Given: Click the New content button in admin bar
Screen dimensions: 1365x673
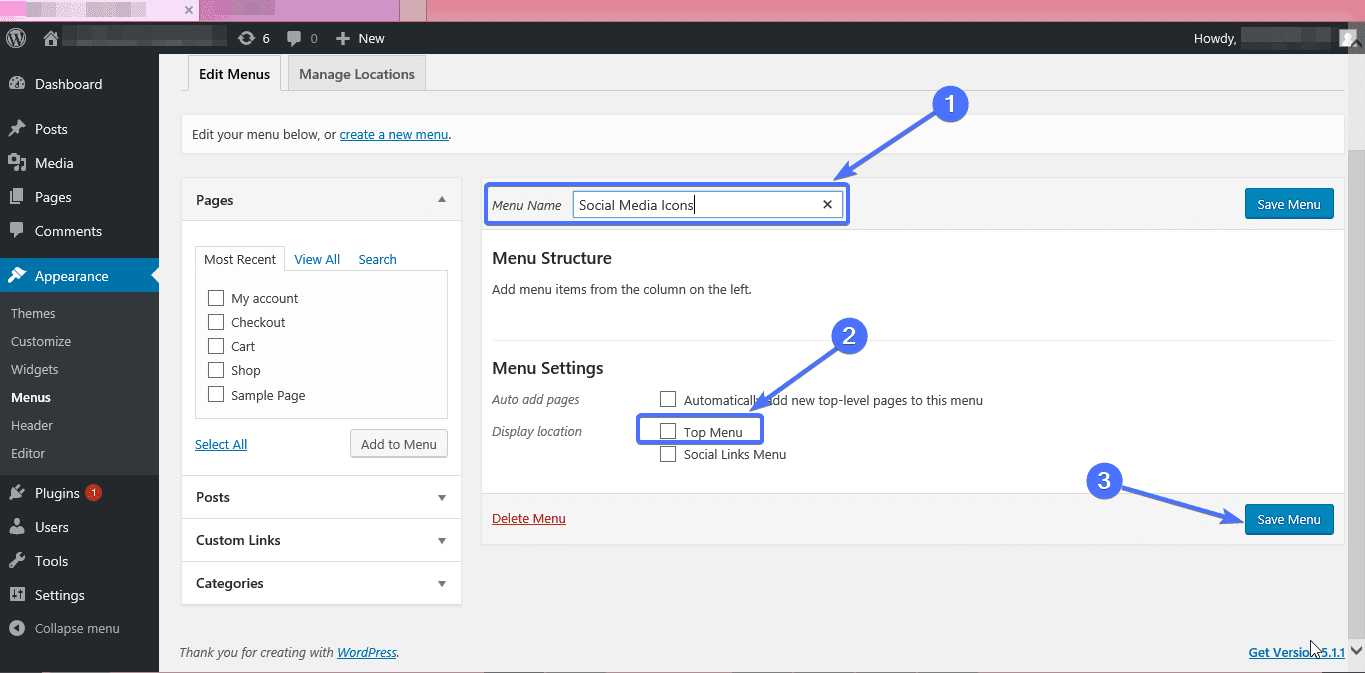Looking at the screenshot, I should tap(360, 38).
